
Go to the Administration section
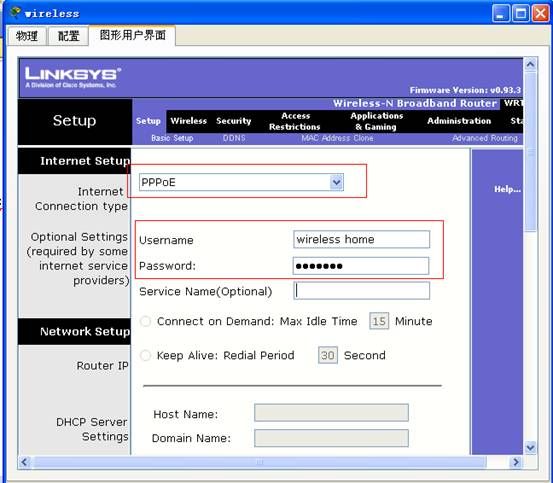tap(459, 121)
